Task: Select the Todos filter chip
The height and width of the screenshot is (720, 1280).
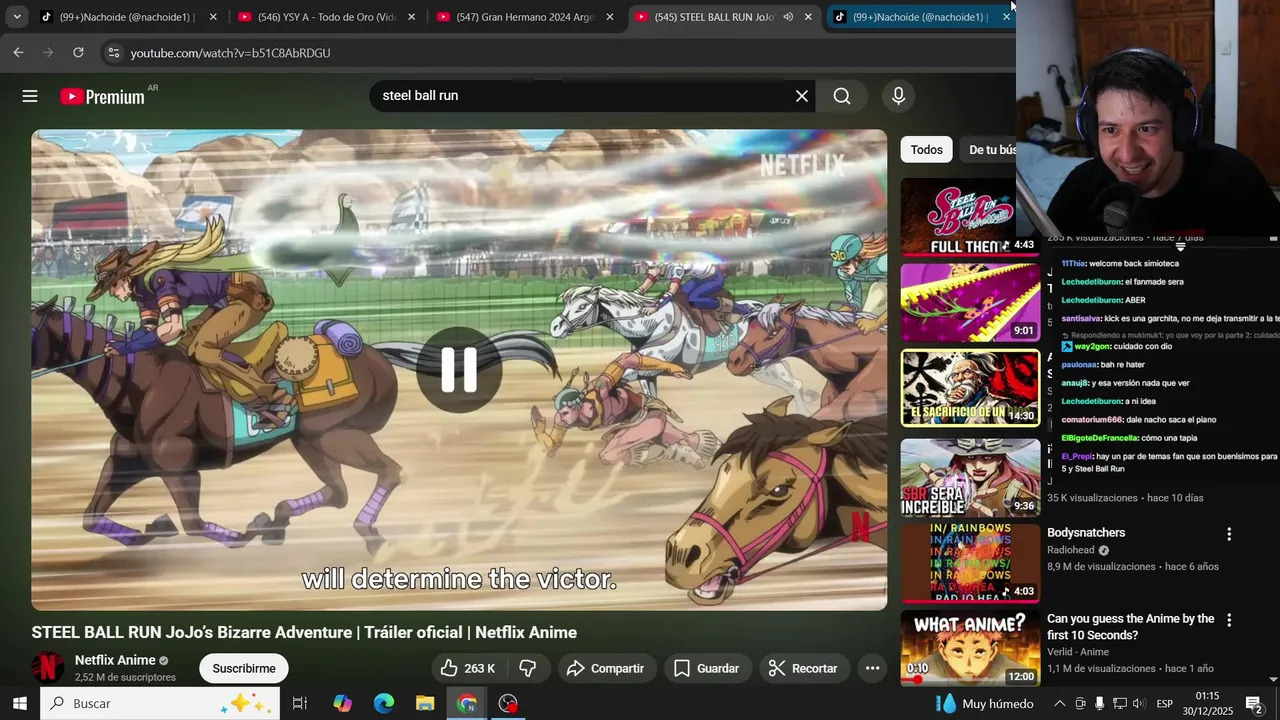Action: click(926, 150)
